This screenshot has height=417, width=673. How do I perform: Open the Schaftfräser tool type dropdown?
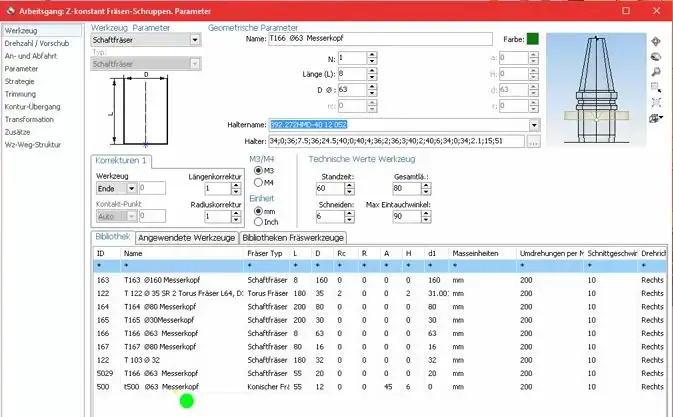[x=195, y=40]
